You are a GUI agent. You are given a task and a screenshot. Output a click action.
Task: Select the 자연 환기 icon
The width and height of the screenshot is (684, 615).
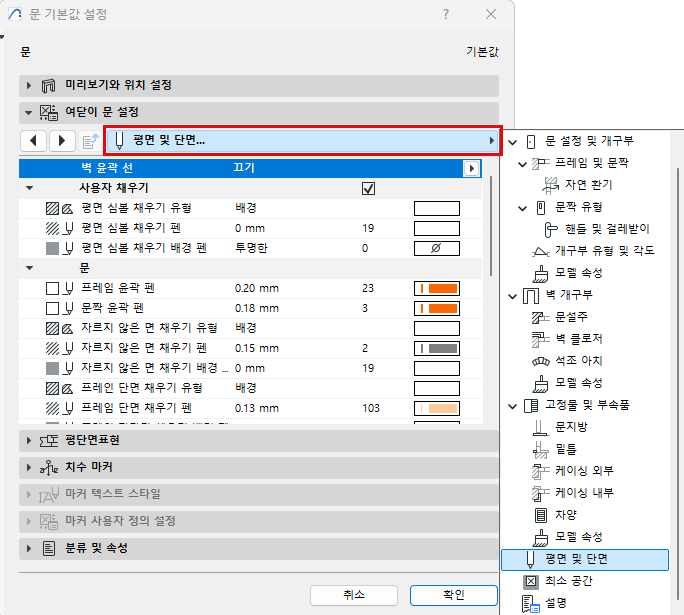coord(551,185)
